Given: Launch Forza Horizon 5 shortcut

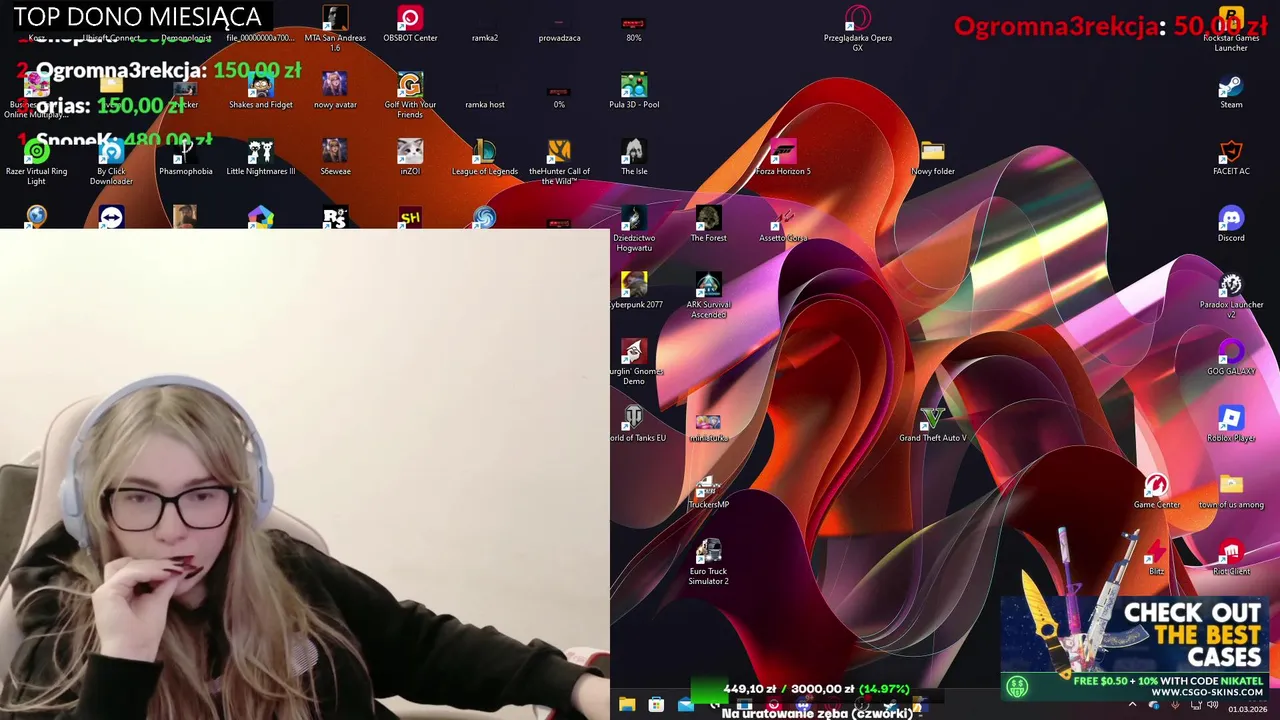Looking at the screenshot, I should click(x=783, y=158).
